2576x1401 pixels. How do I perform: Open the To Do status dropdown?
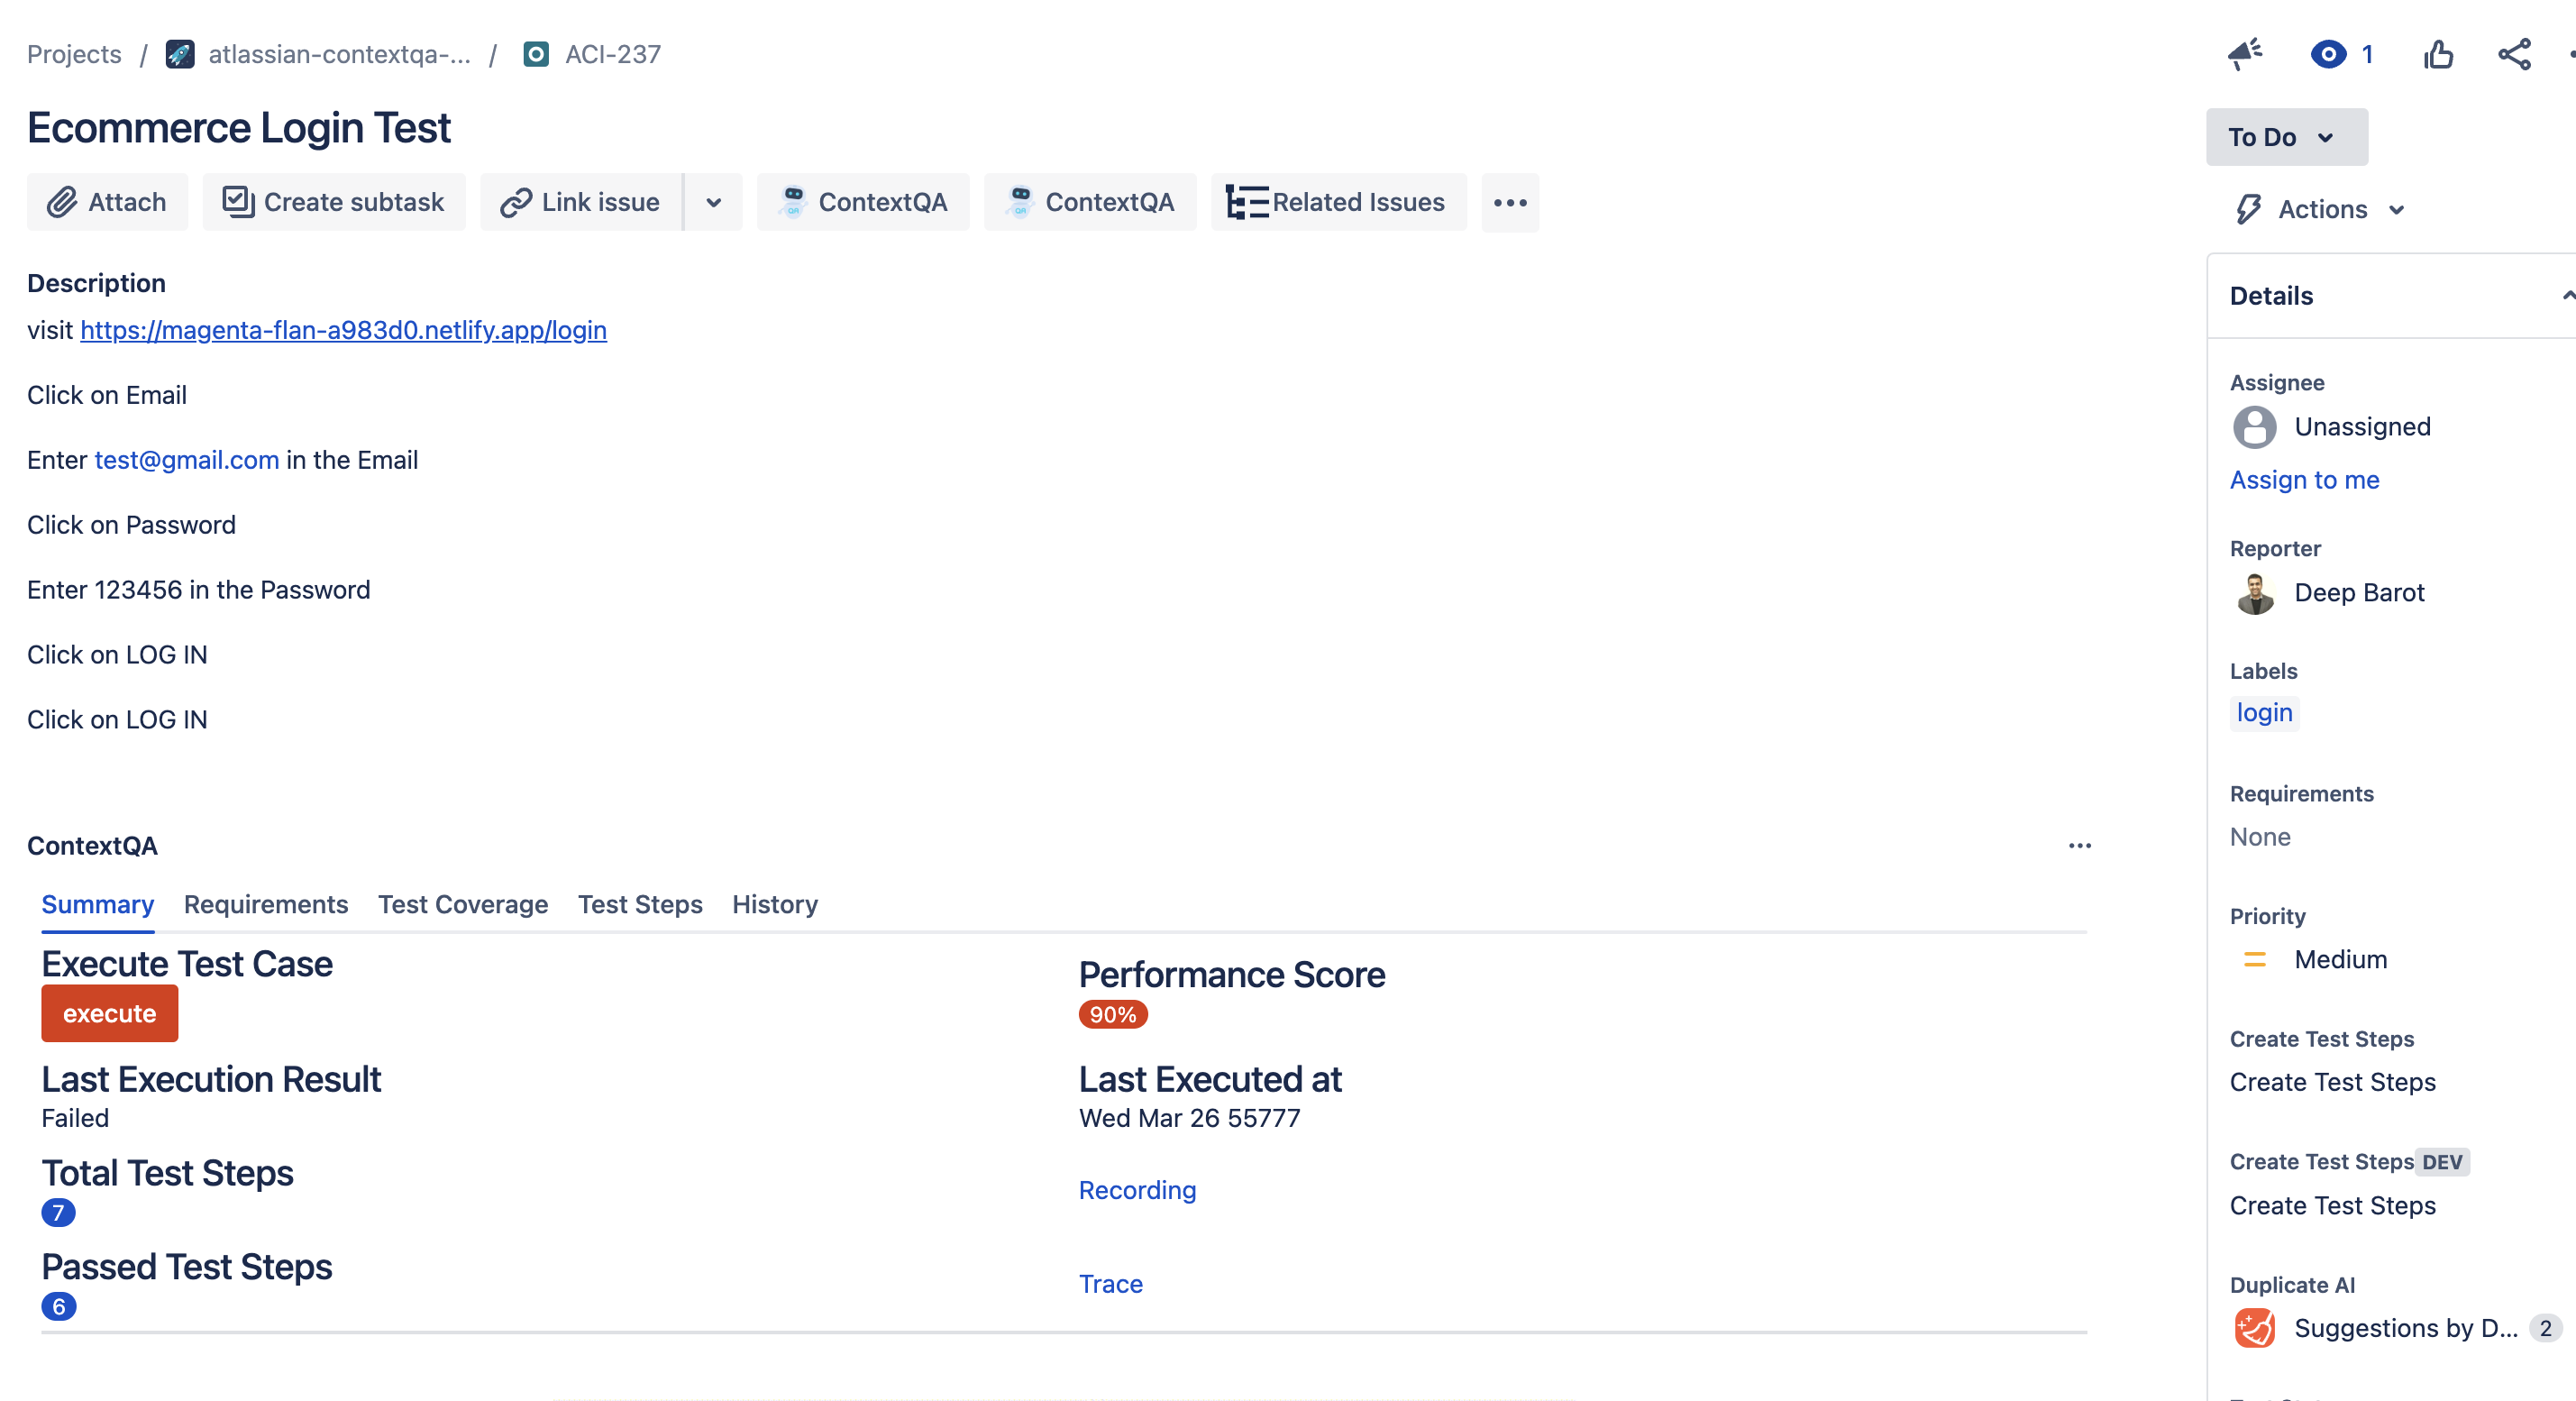coord(2285,137)
